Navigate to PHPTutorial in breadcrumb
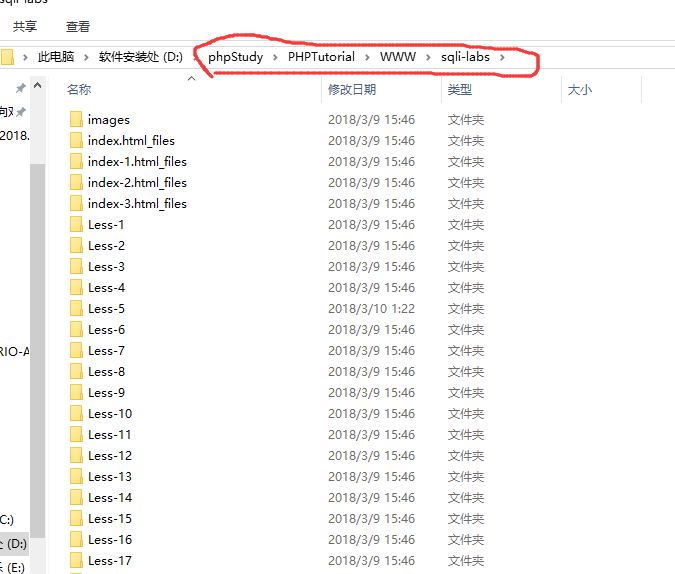This screenshot has width=675, height=574. tap(321, 57)
